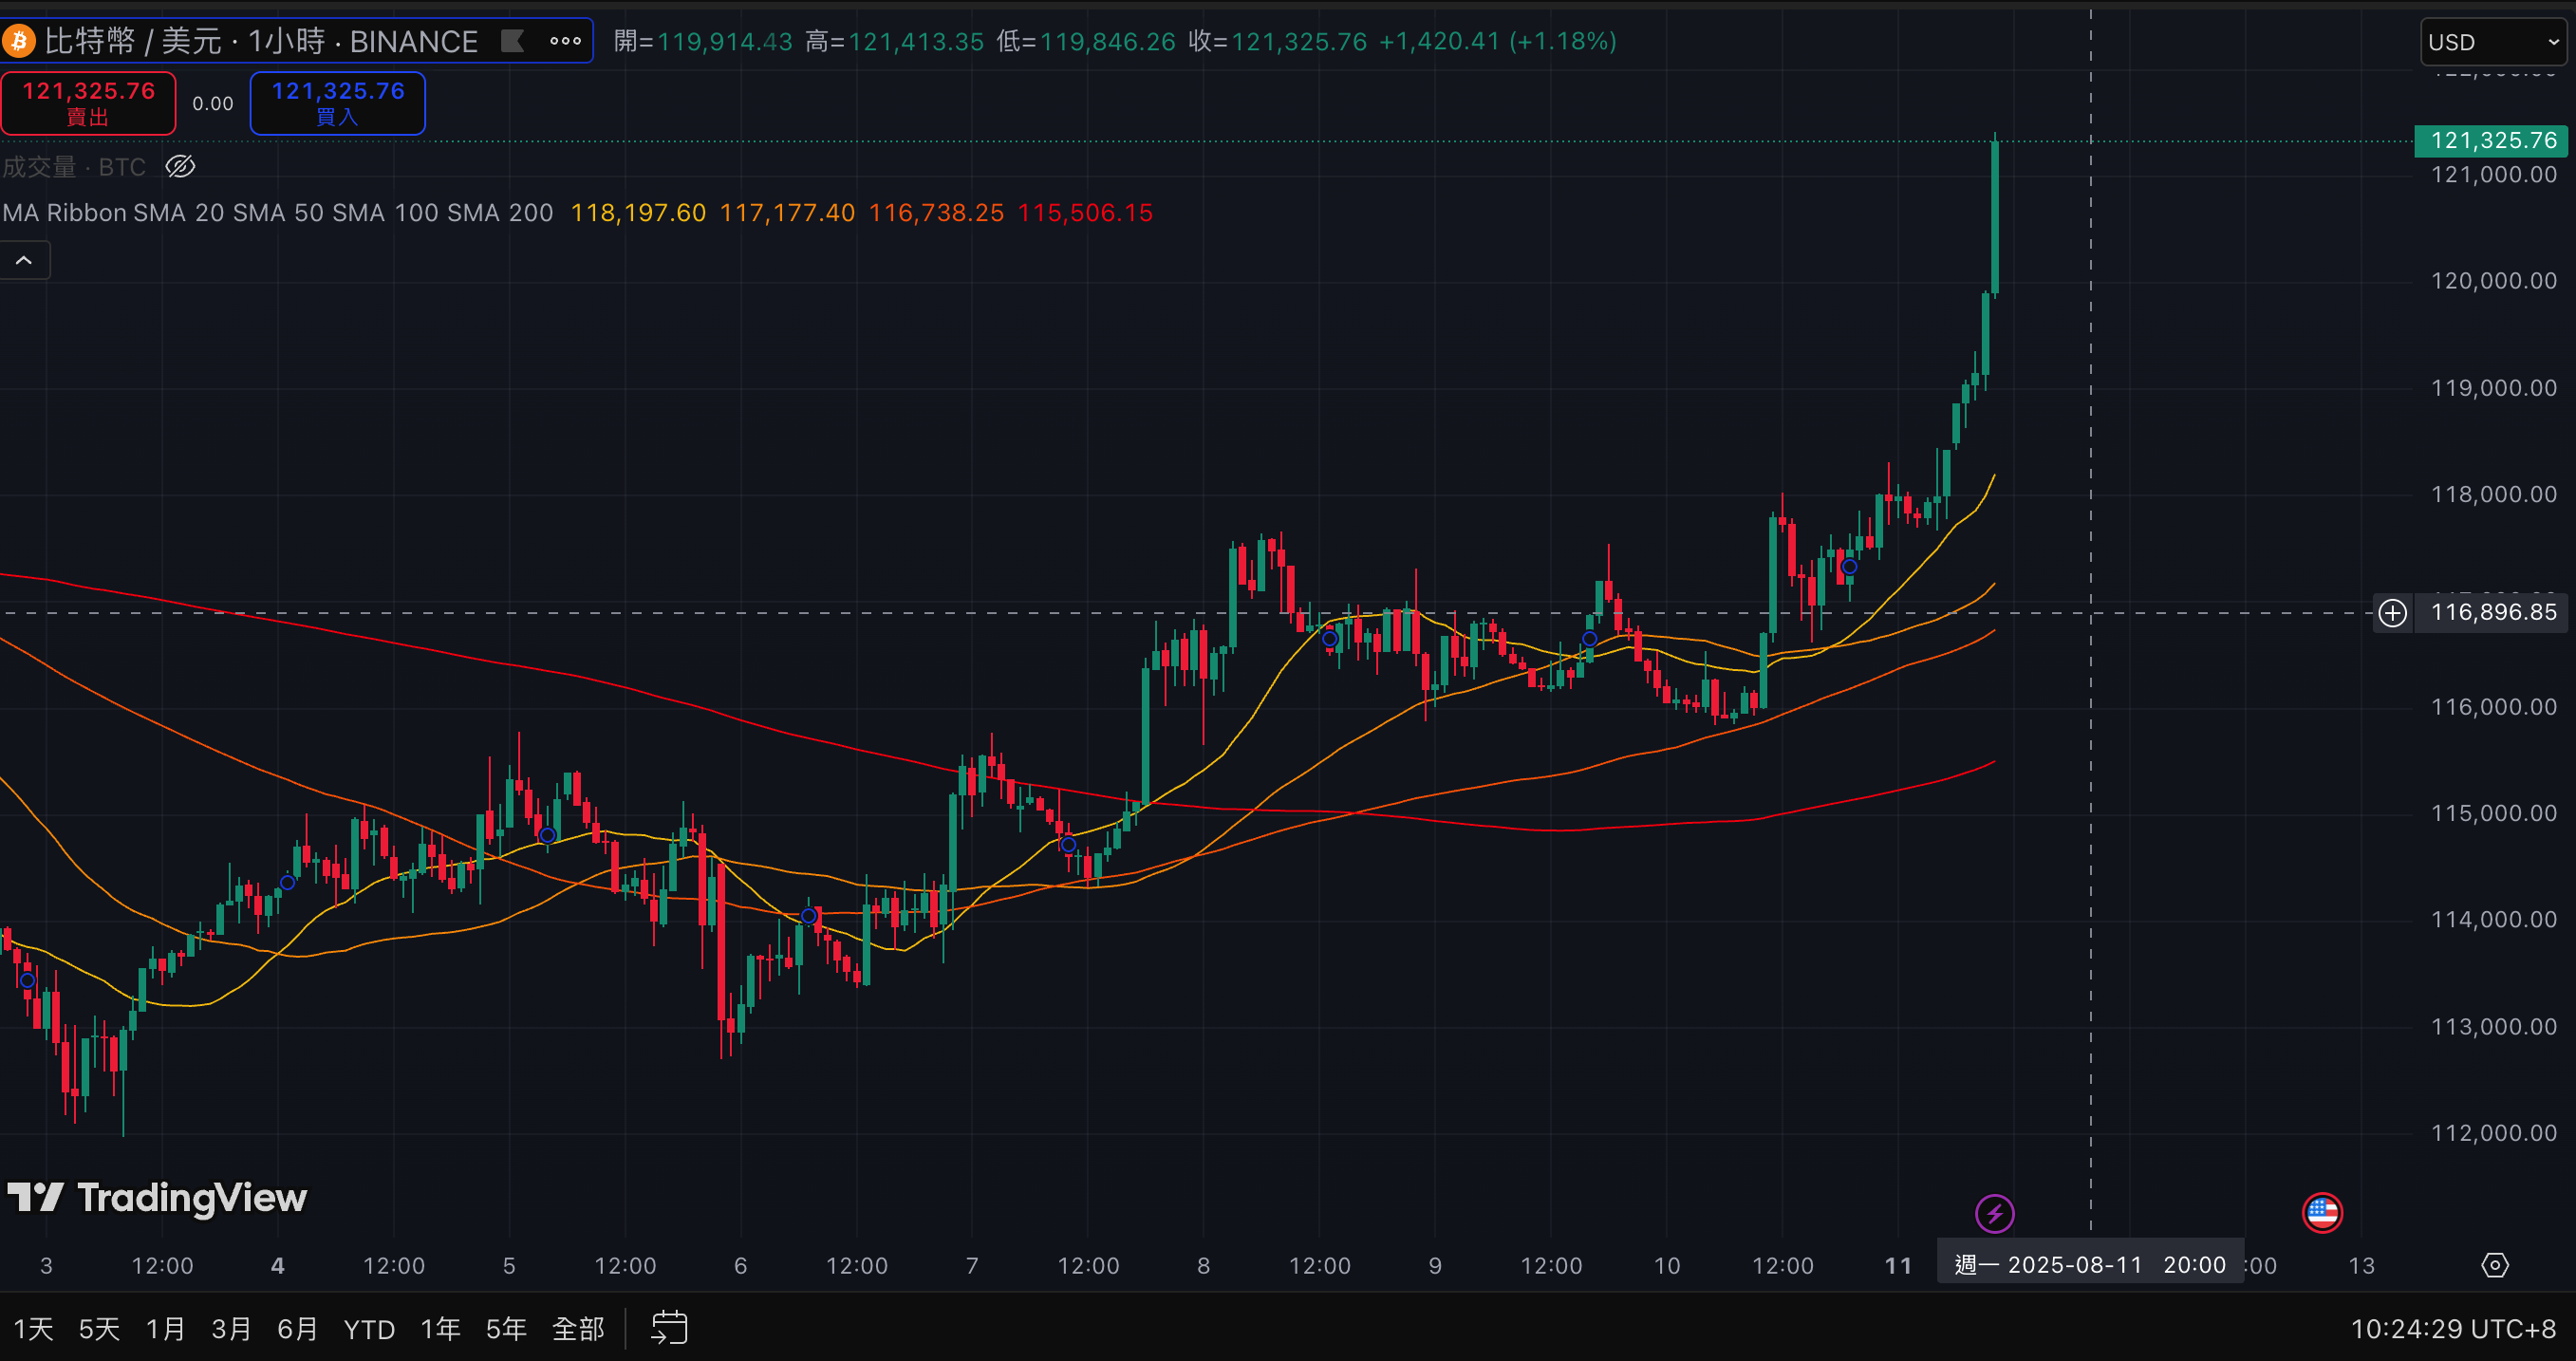
Task: Click the US flag economic event icon
Action: click(2321, 1213)
